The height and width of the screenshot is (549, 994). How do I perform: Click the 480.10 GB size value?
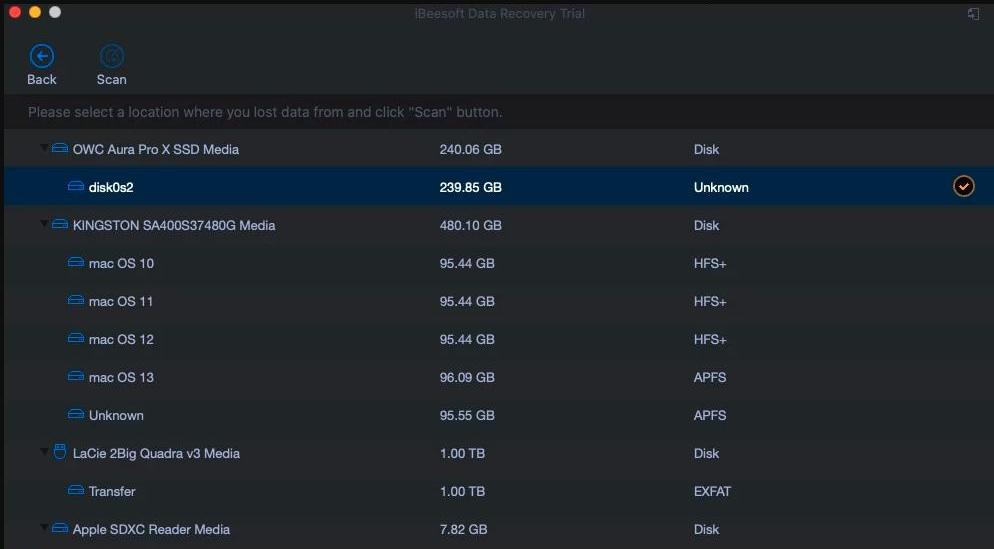coord(470,225)
